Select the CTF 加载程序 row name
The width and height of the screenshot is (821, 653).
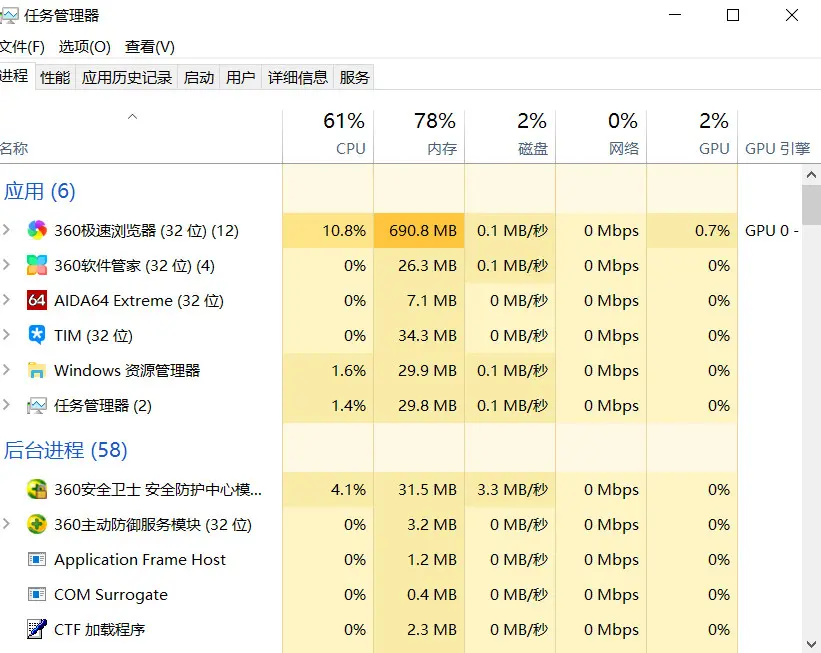coord(99,629)
